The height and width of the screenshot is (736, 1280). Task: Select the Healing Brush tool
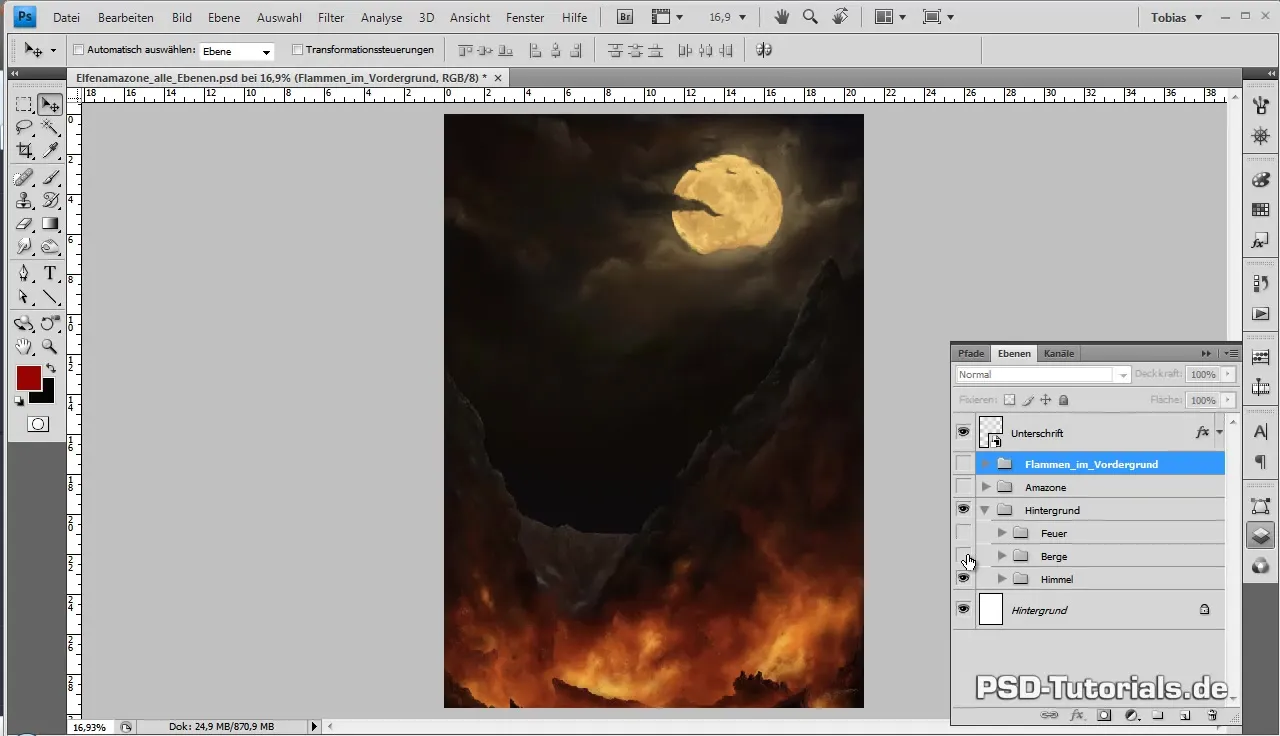[24, 178]
